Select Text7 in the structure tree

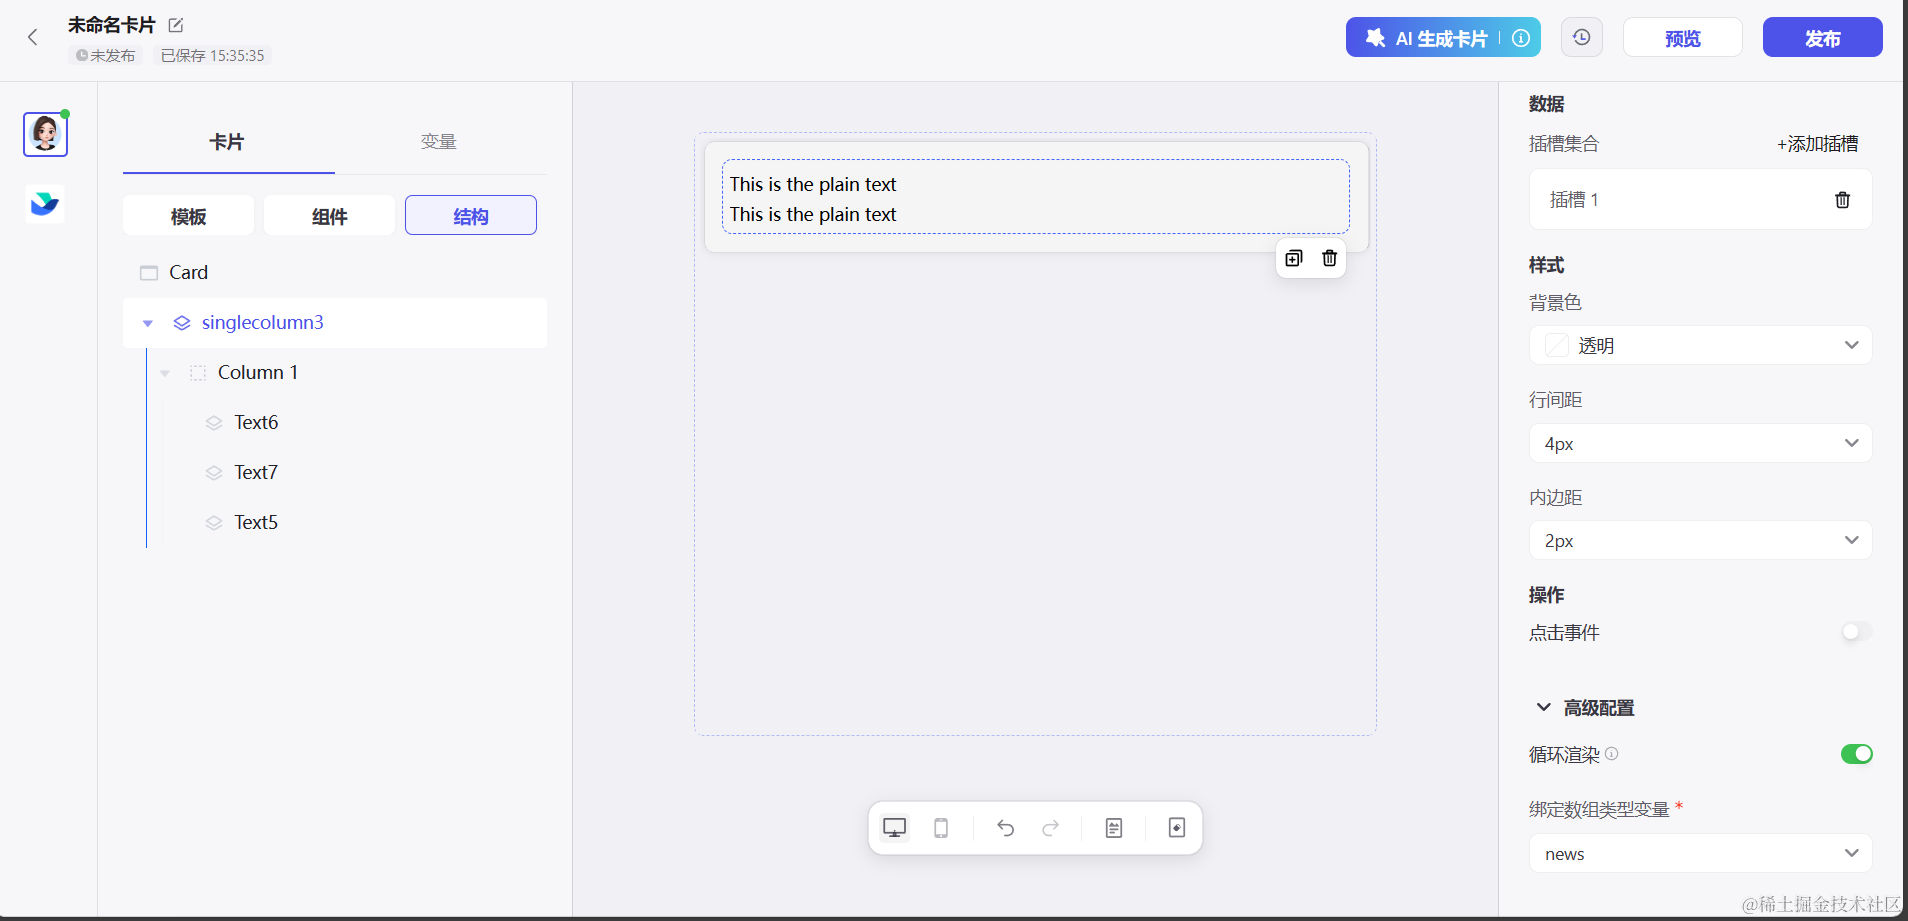pyautogui.click(x=335, y=473)
